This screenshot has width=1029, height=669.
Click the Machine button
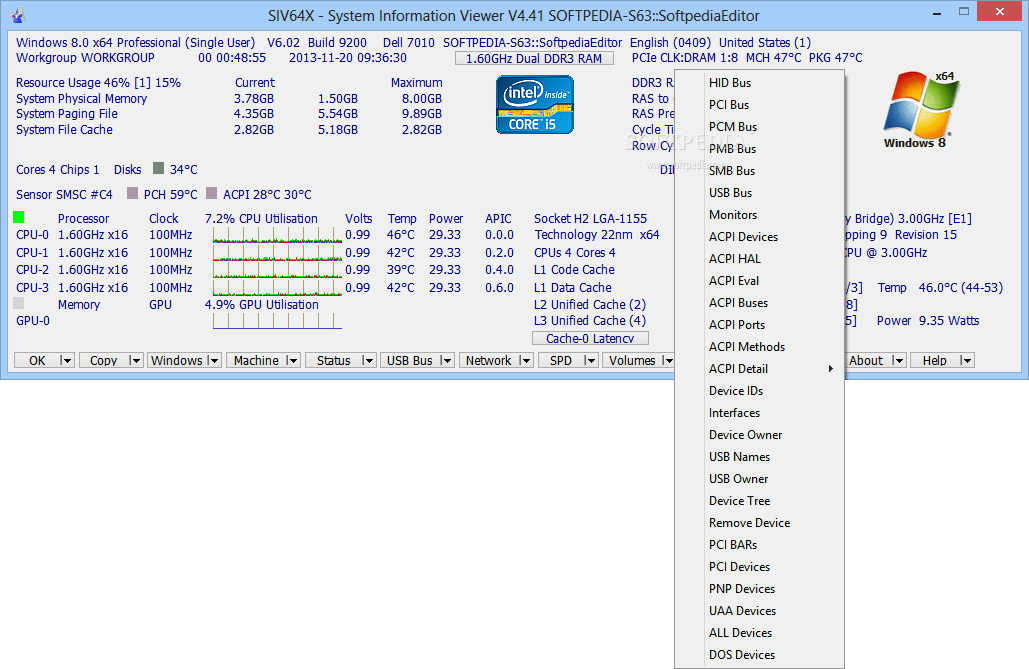coord(256,360)
